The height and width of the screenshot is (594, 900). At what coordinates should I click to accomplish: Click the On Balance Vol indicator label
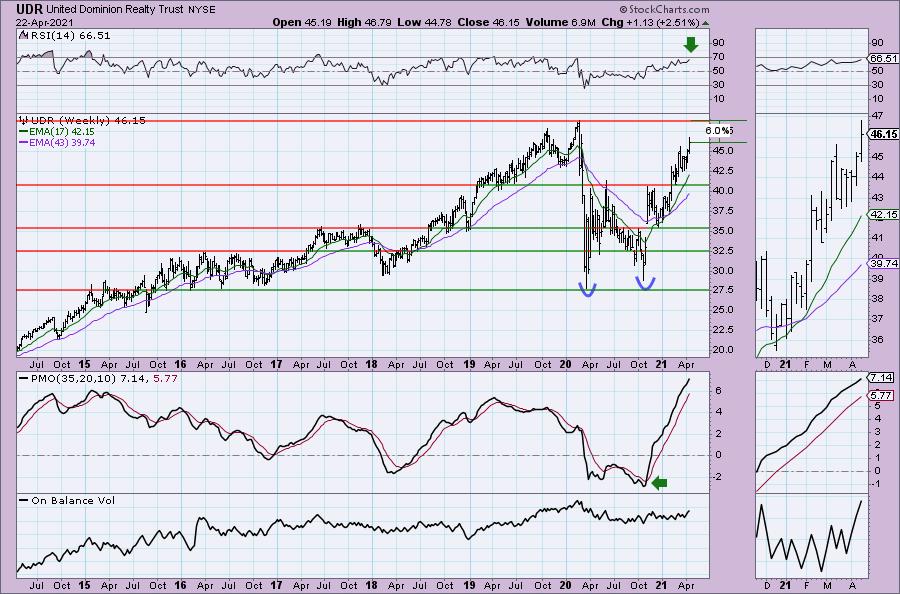[x=73, y=500]
